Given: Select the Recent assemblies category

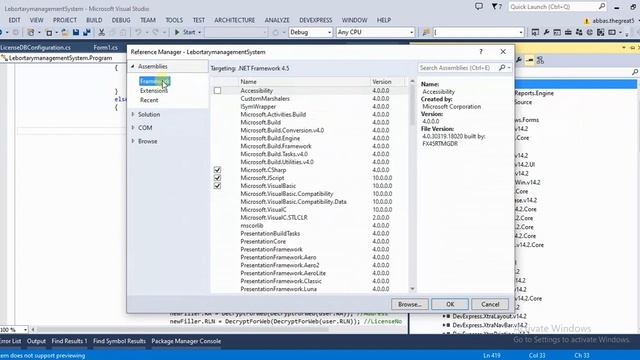Looking at the screenshot, I should tap(149, 100).
